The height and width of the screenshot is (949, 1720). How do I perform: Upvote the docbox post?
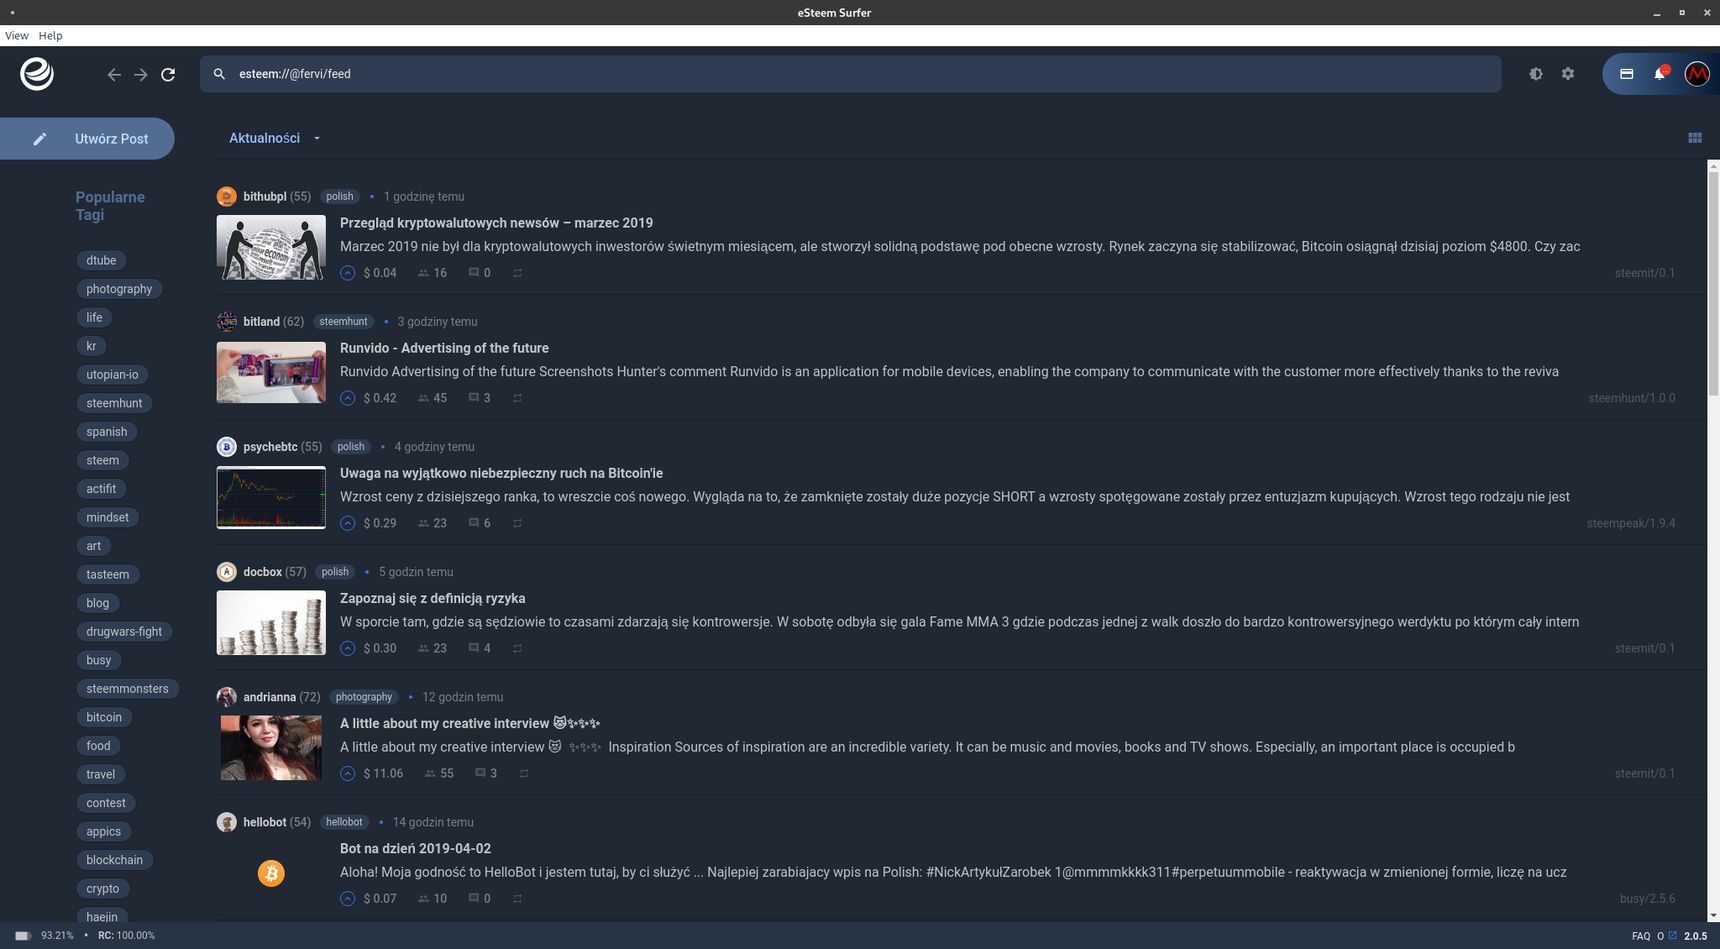pyautogui.click(x=347, y=648)
